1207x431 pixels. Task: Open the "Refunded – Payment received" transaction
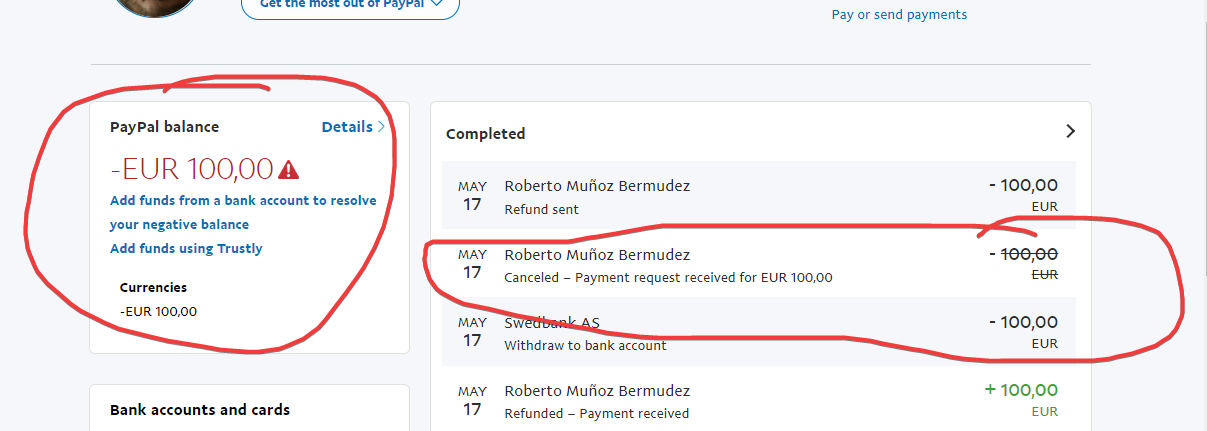[x=758, y=401]
